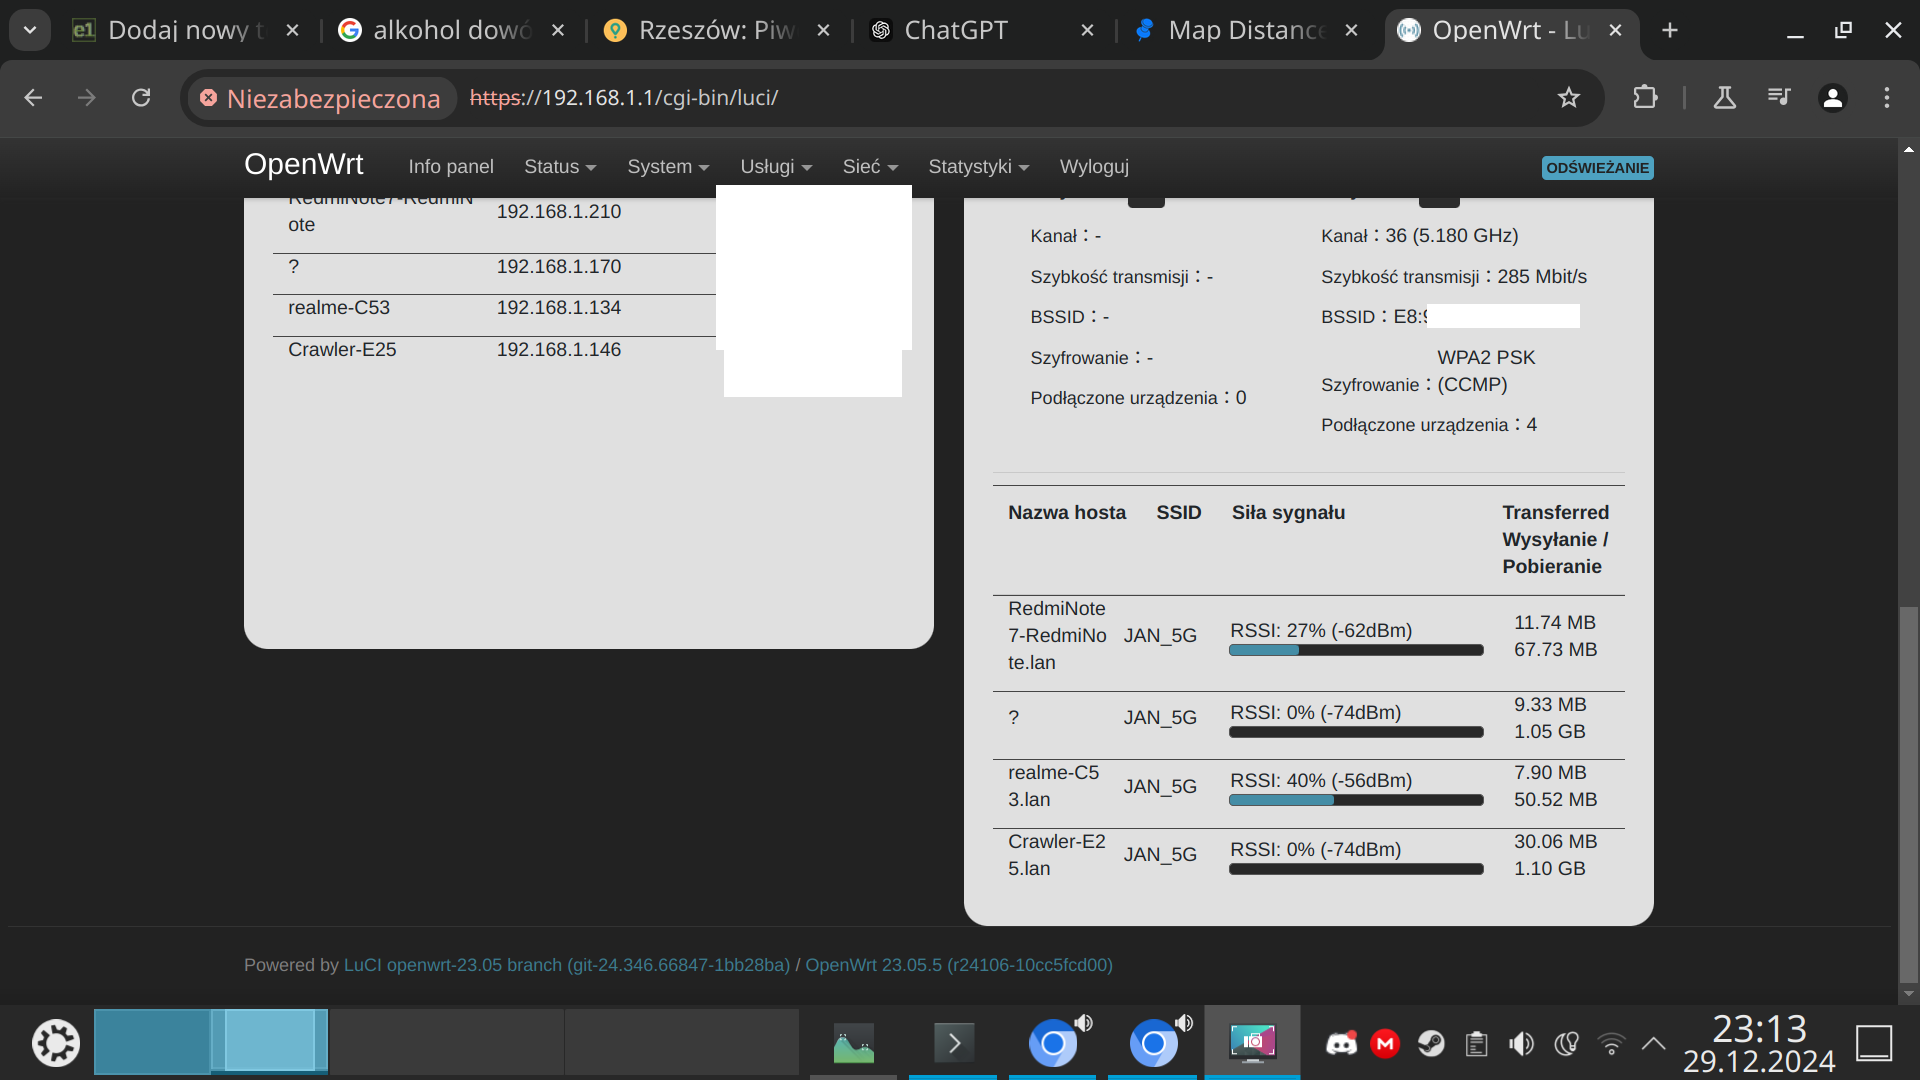Open the Chrome Labs flask icon
This screenshot has width=1920, height=1080.
1725,97
